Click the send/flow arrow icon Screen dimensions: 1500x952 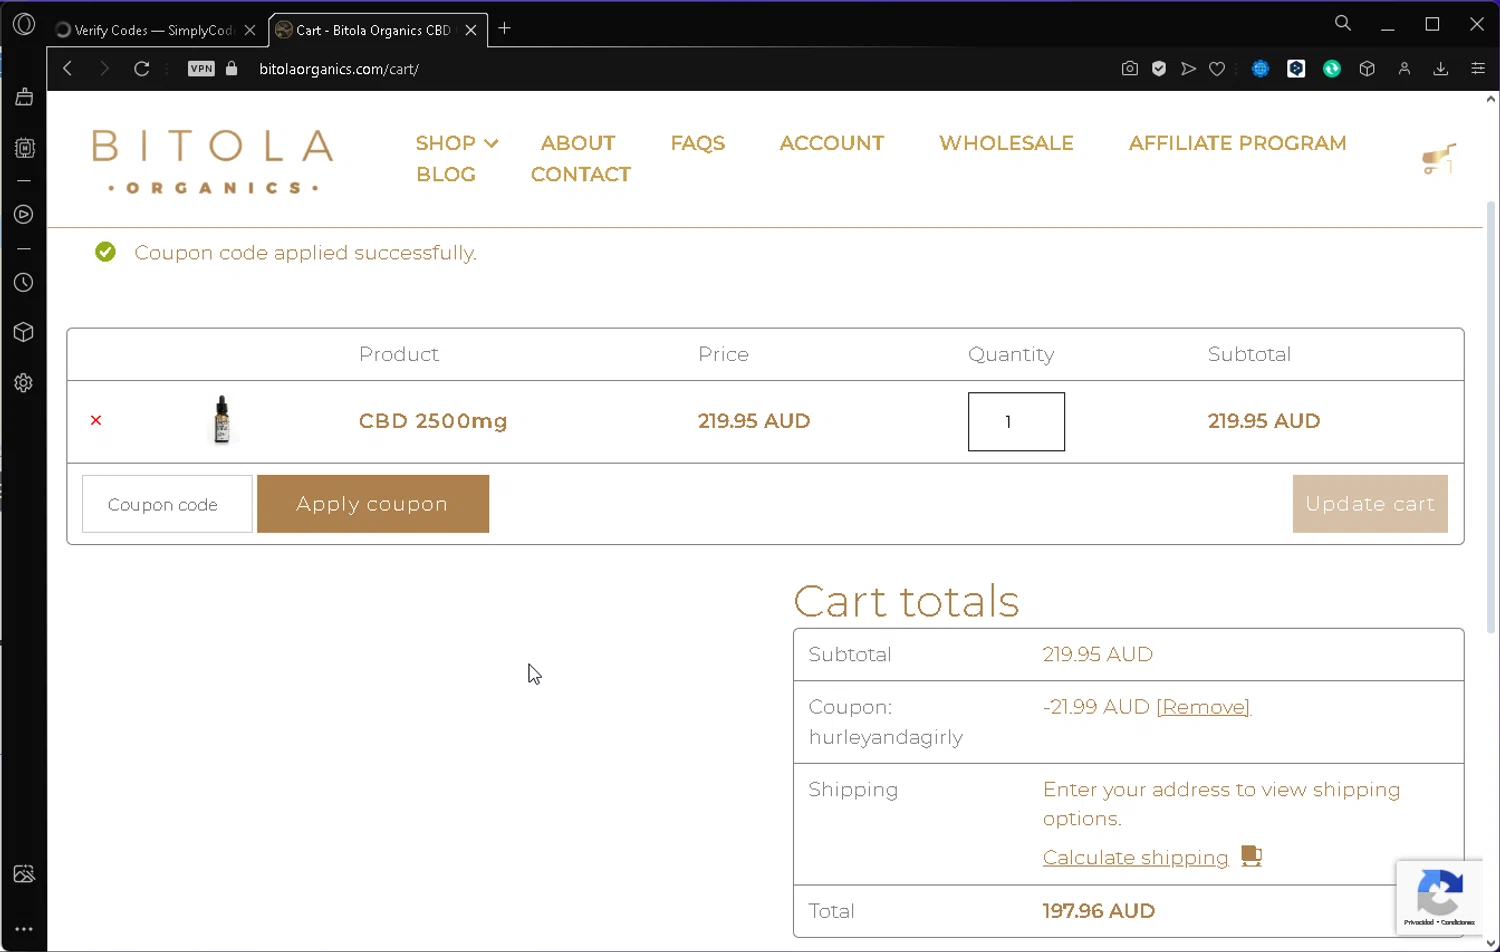coord(1188,69)
